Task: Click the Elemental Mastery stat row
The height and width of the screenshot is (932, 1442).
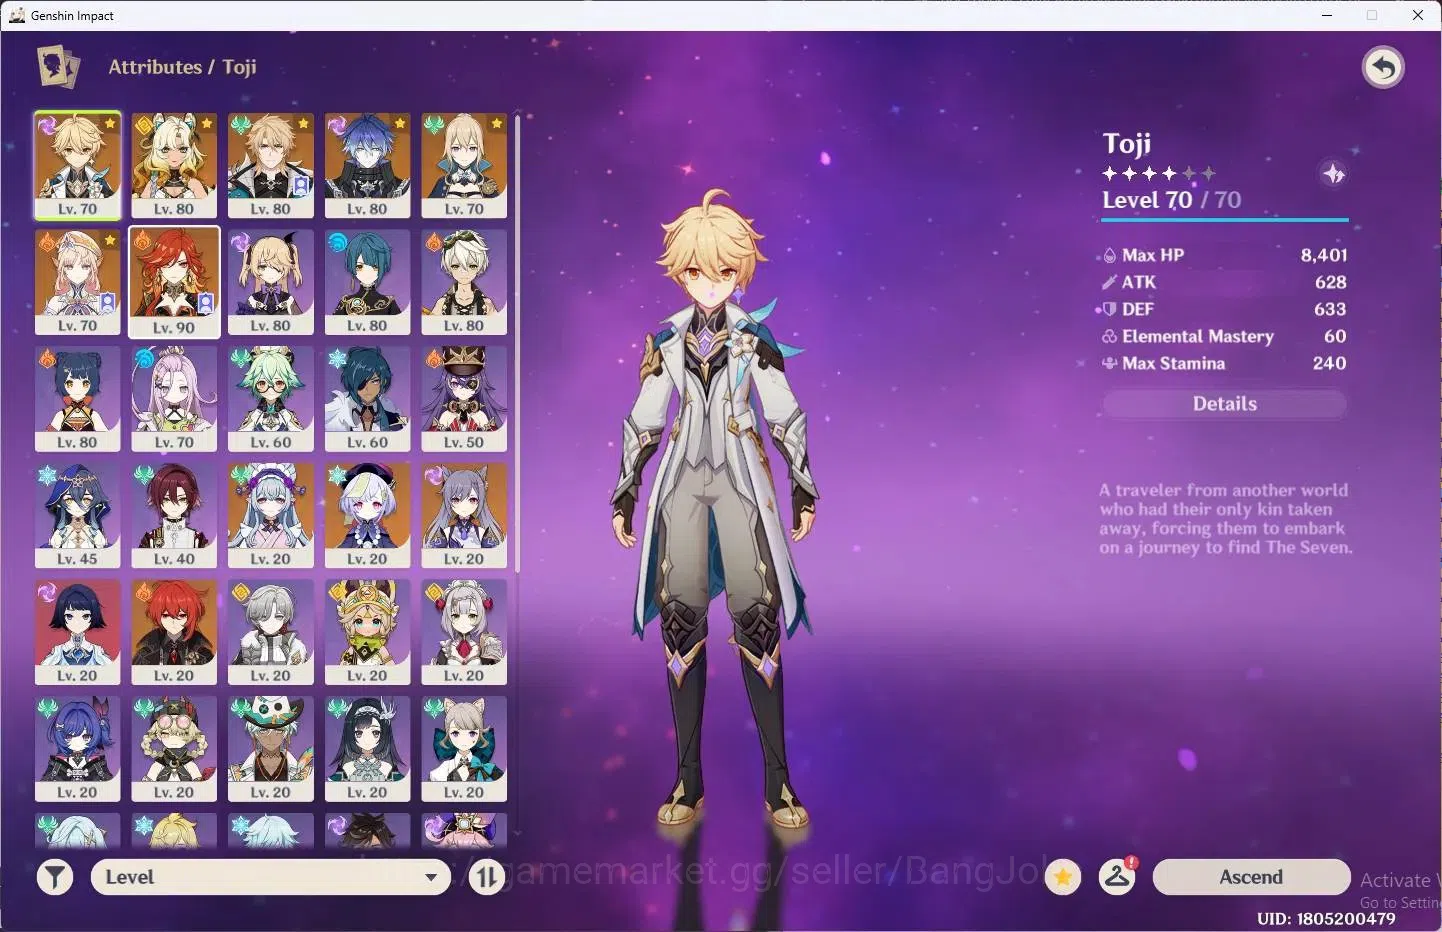Action: click(x=1224, y=336)
